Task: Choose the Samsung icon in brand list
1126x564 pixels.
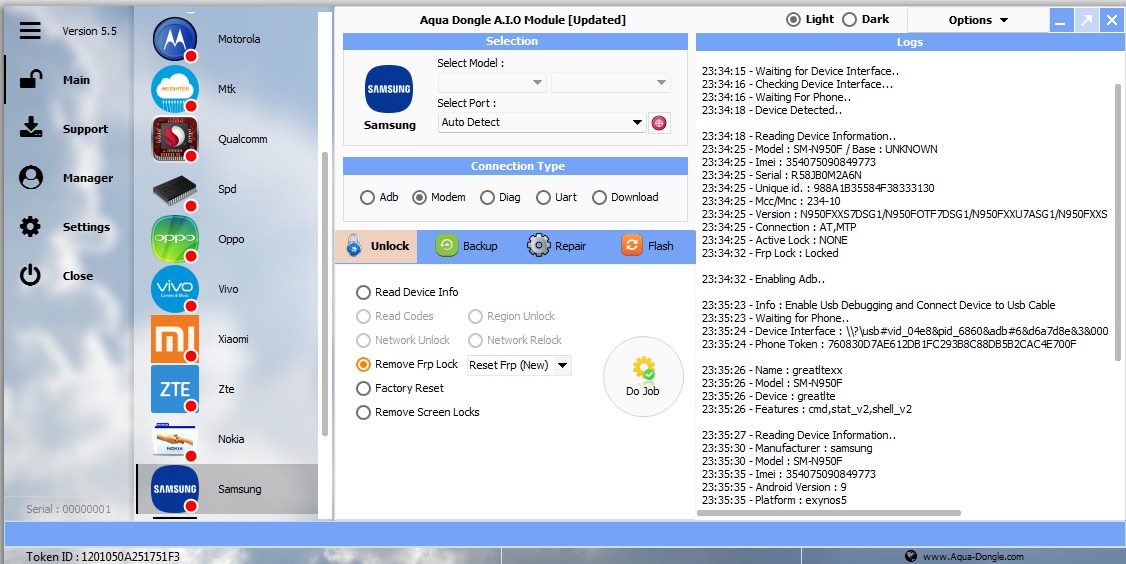Action: (x=175, y=489)
